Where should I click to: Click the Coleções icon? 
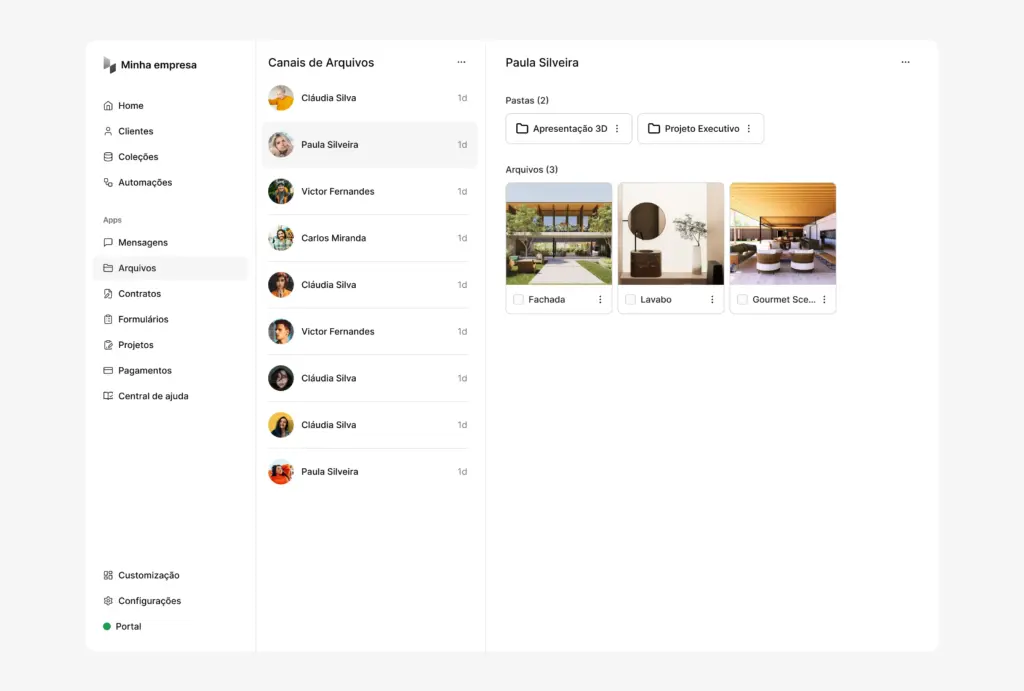(x=108, y=156)
